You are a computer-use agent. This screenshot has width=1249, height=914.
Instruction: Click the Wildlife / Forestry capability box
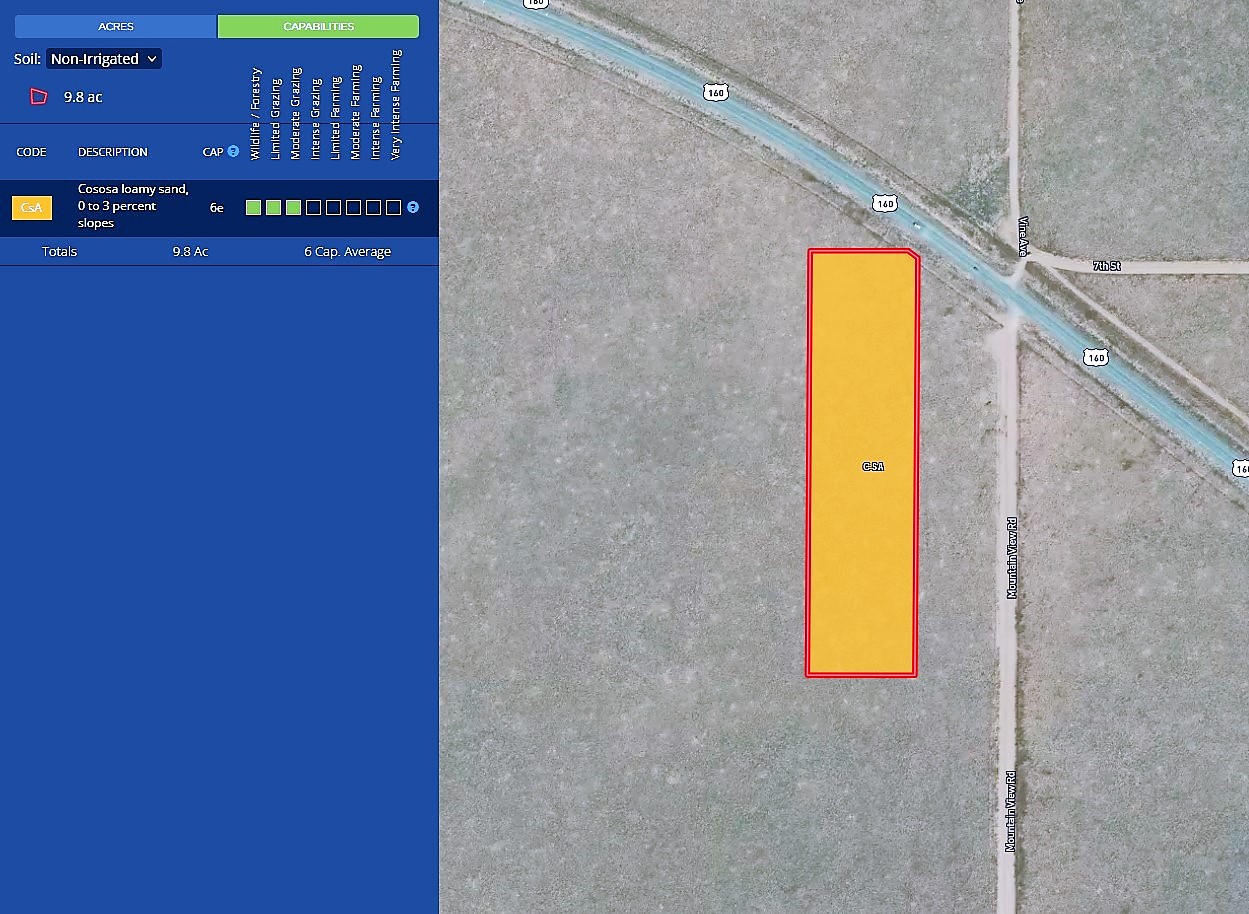(x=254, y=208)
